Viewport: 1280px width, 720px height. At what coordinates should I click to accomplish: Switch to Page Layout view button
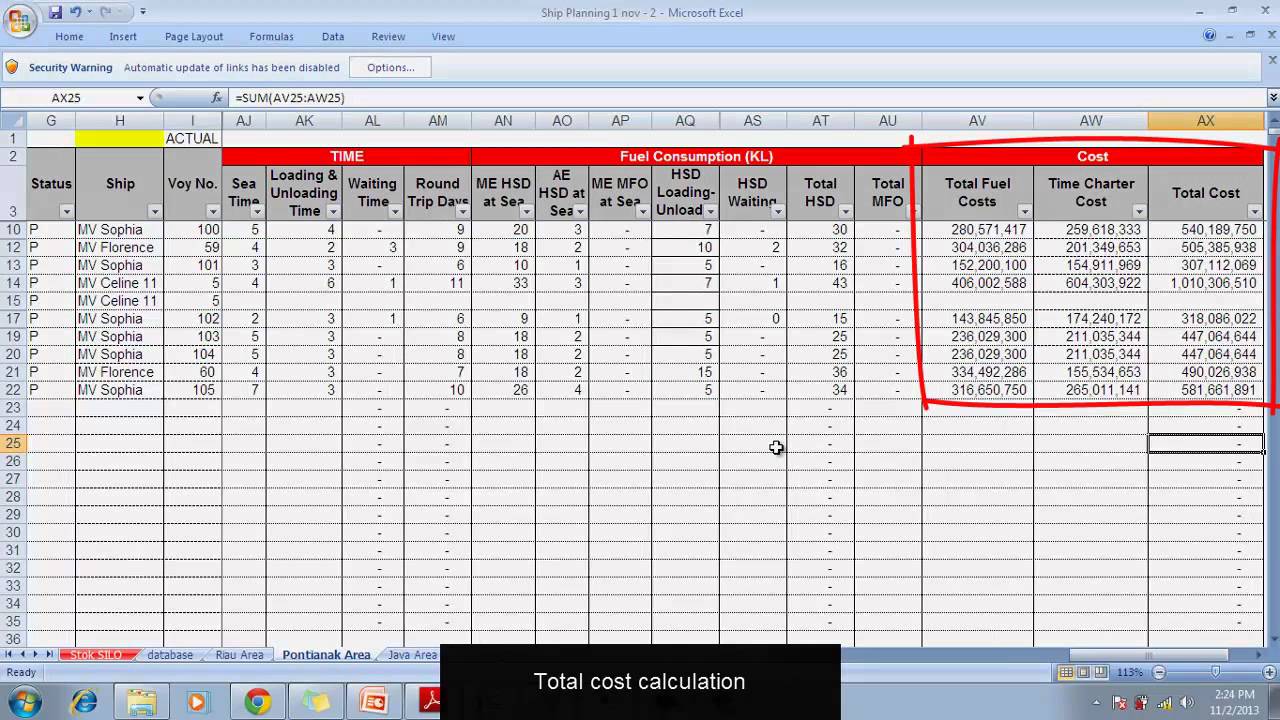tap(1084, 672)
